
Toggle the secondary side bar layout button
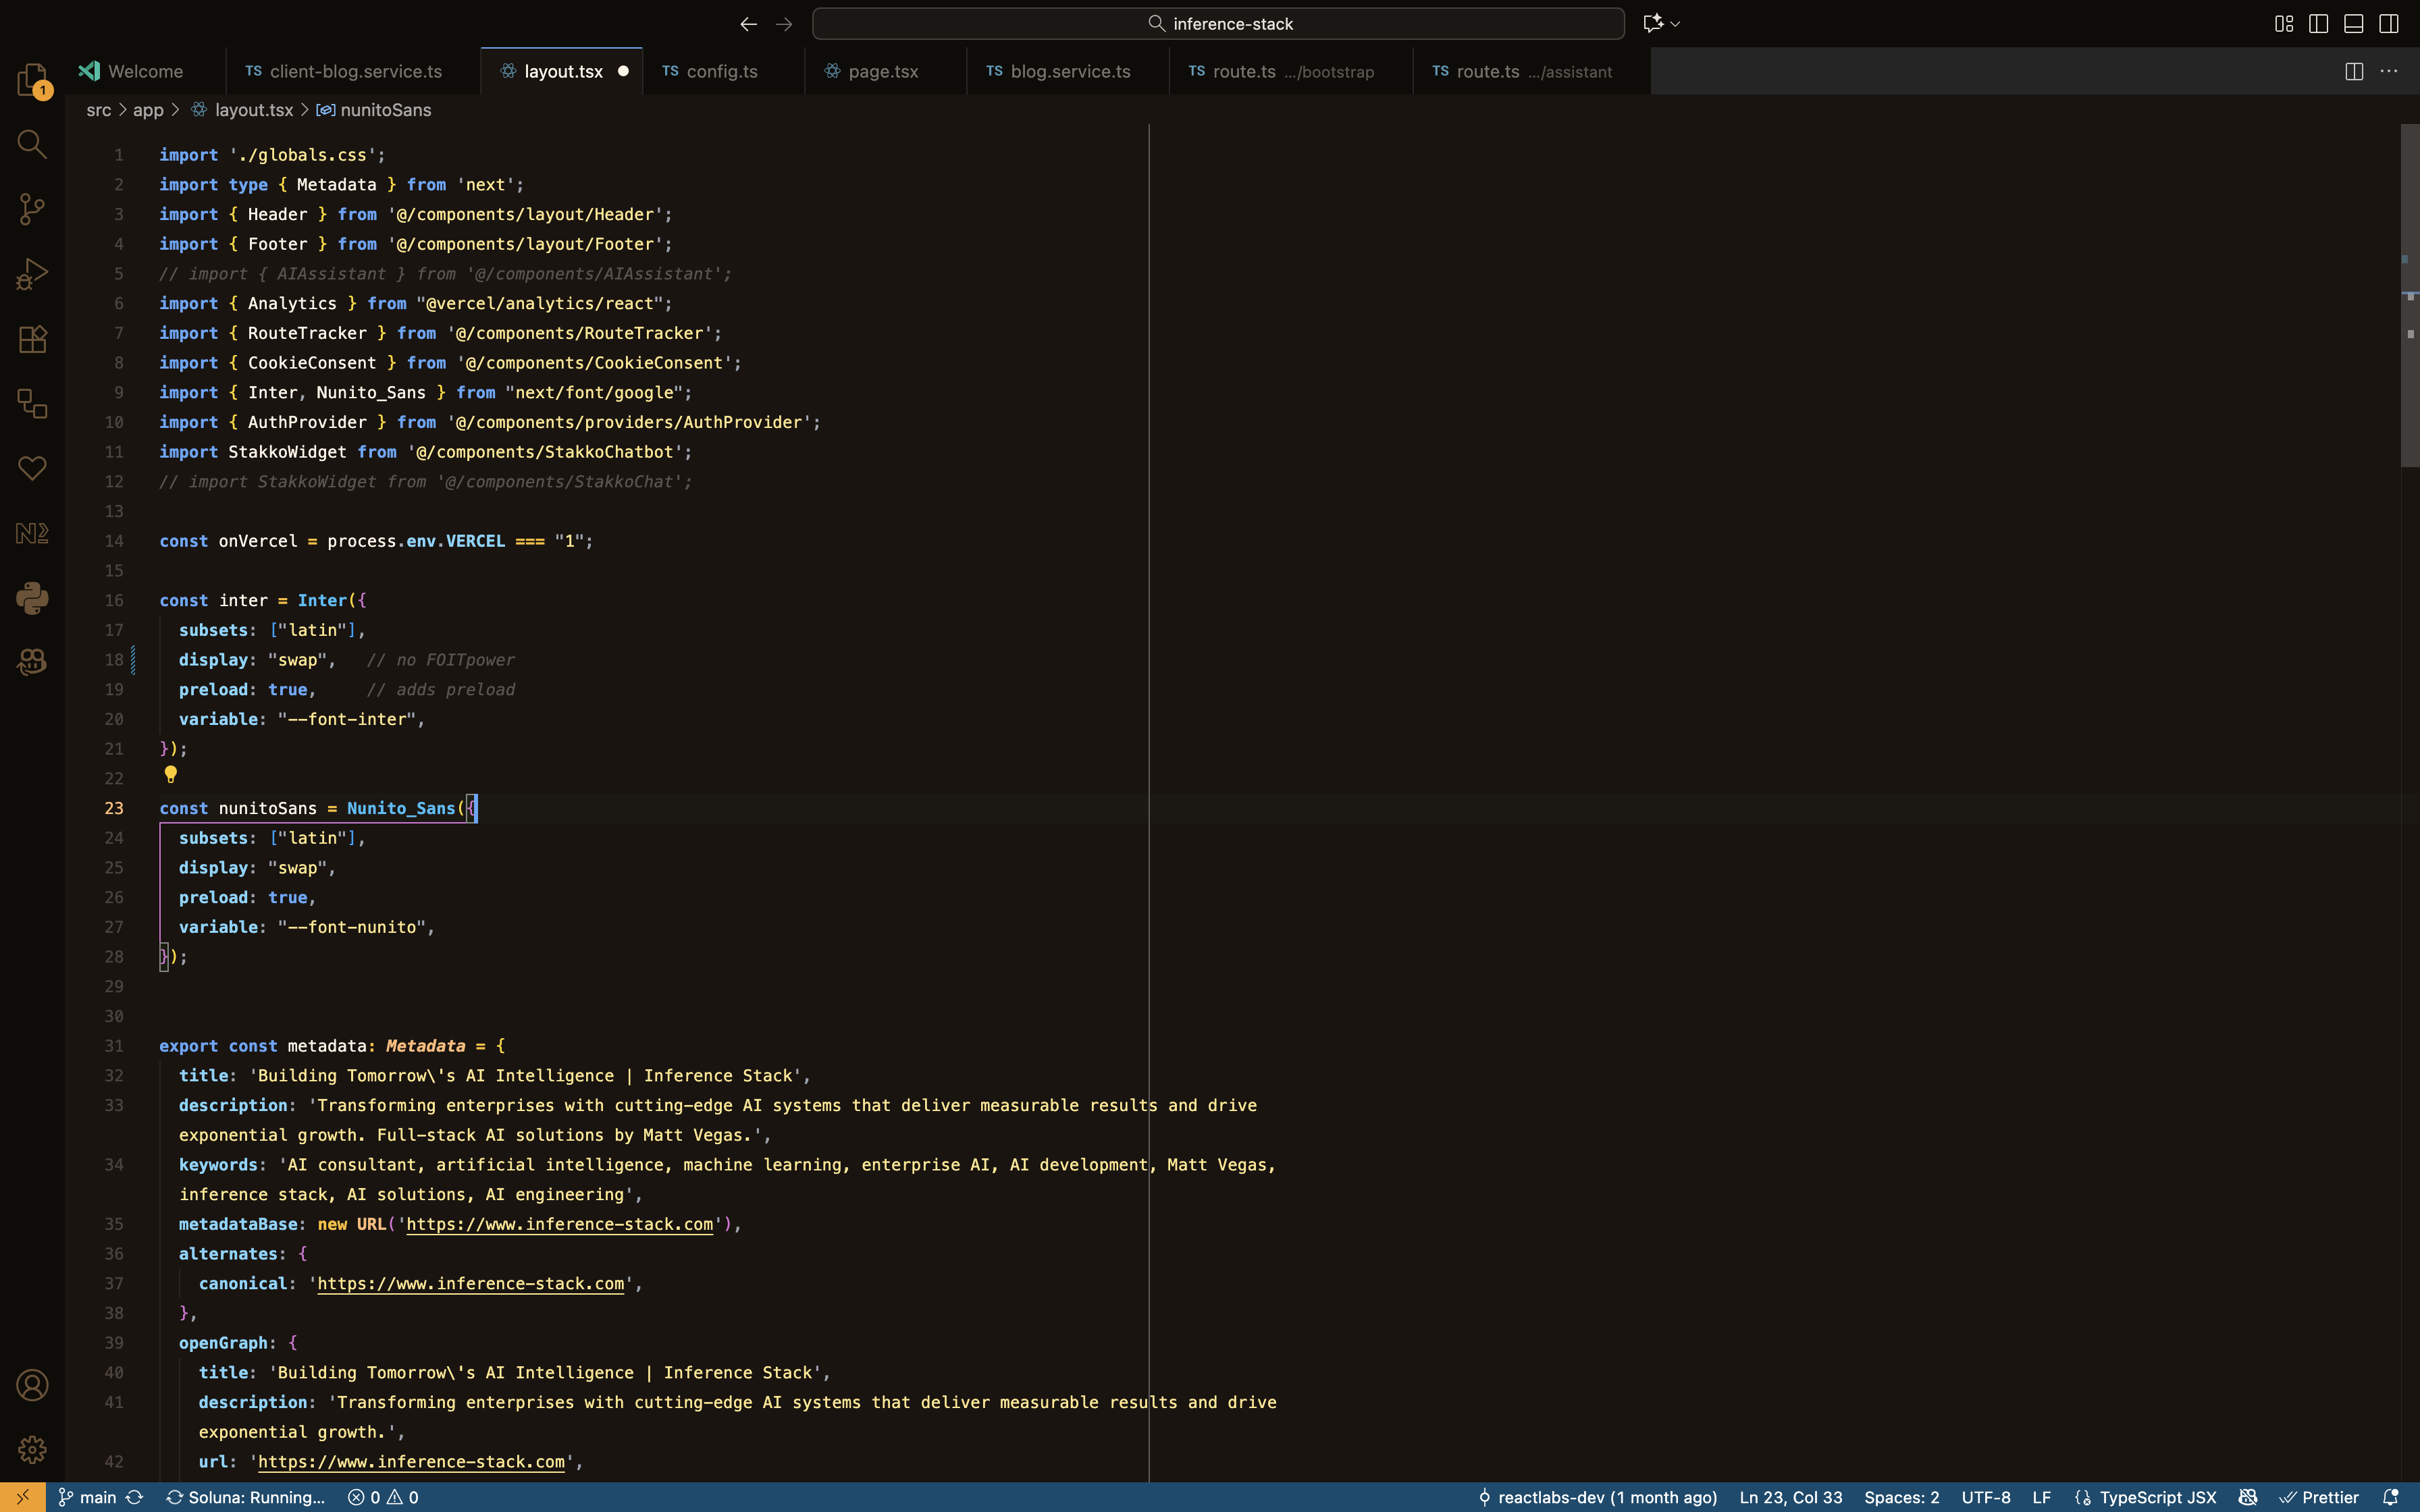(x=2388, y=23)
